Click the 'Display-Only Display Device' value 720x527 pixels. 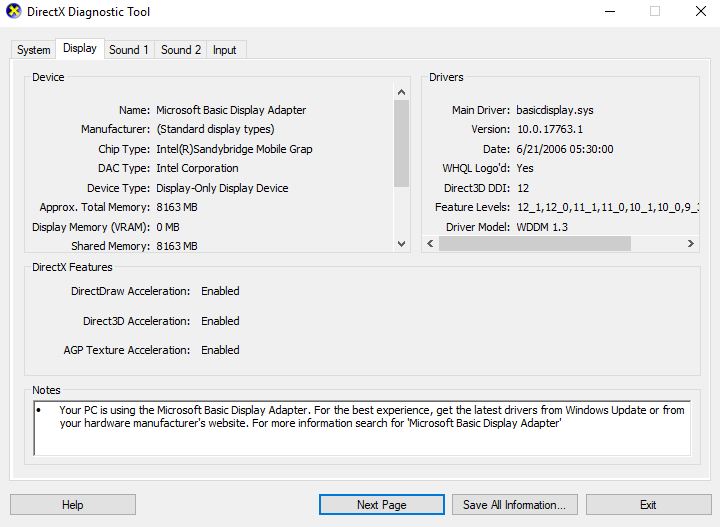(x=222, y=188)
